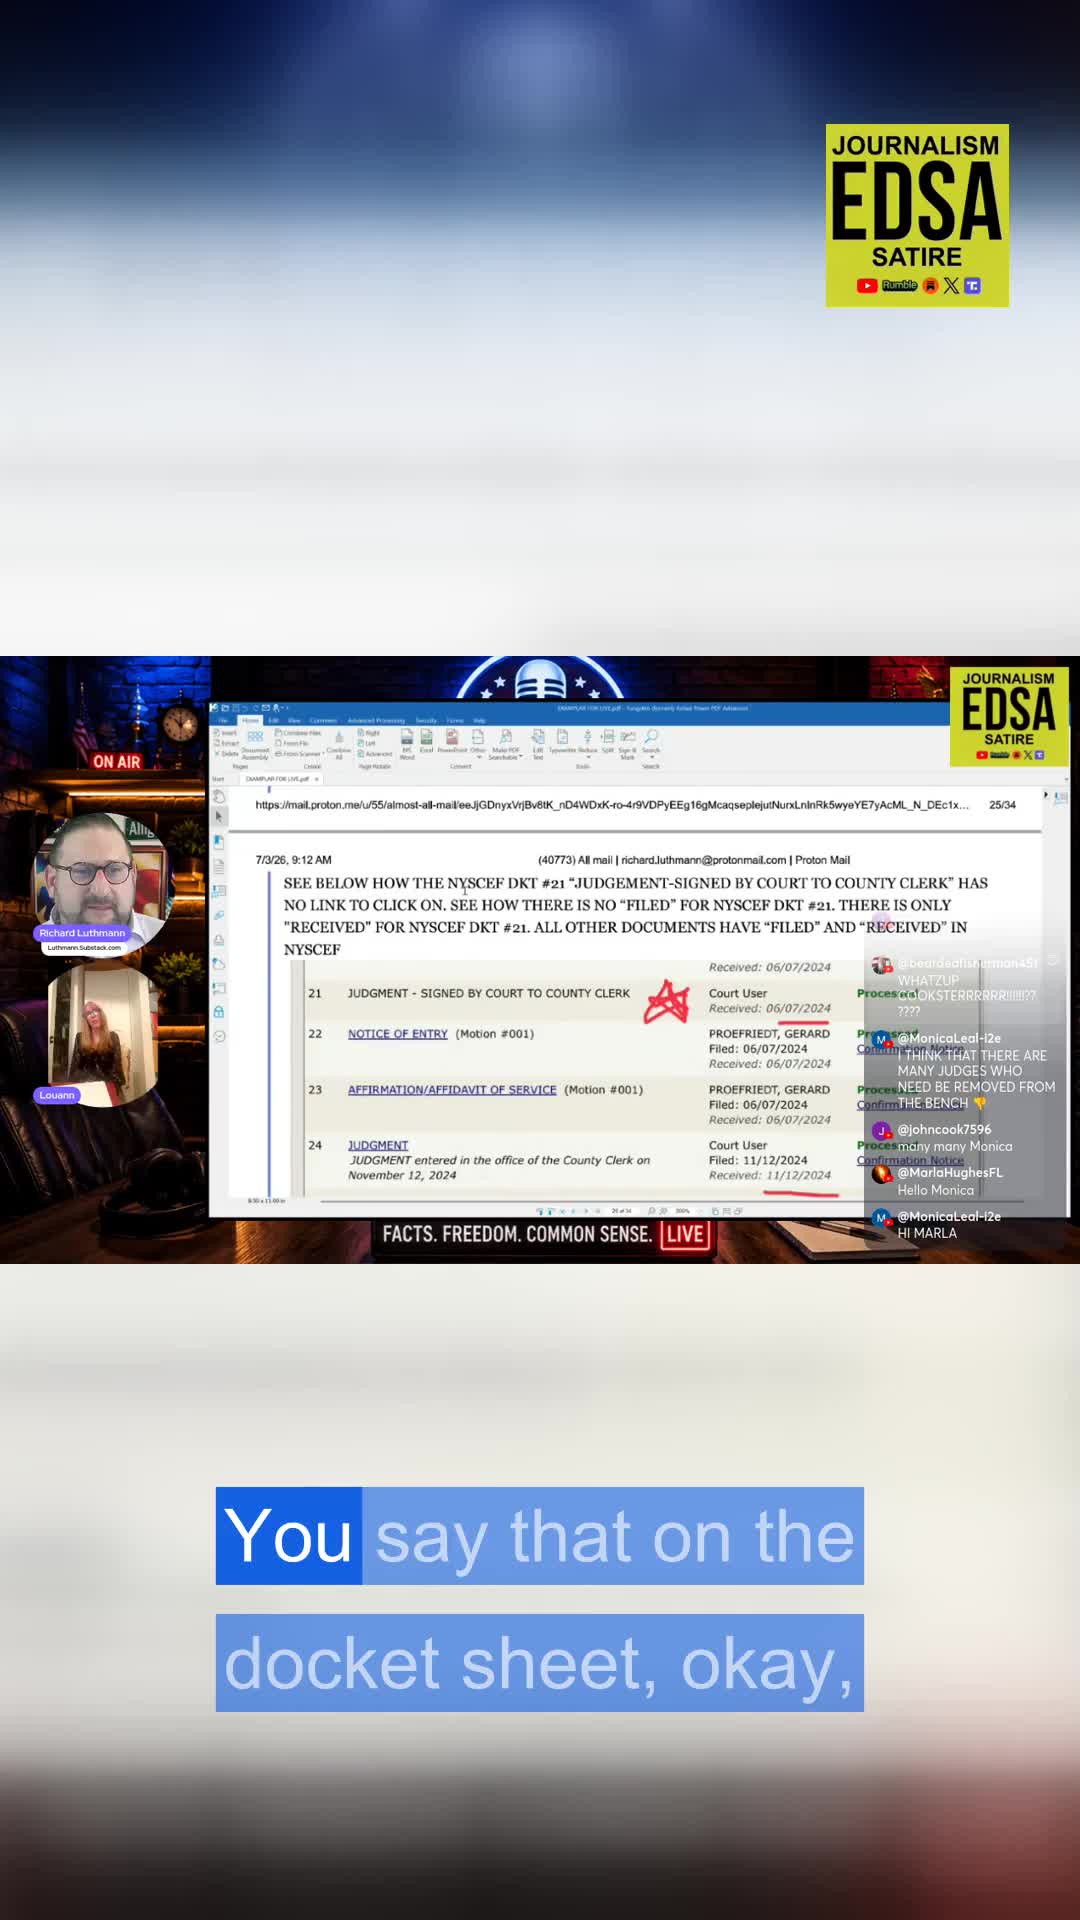Screen dimensions: 1080x1920
Task: Click Combine Files in Create group
Action: (x=298, y=733)
